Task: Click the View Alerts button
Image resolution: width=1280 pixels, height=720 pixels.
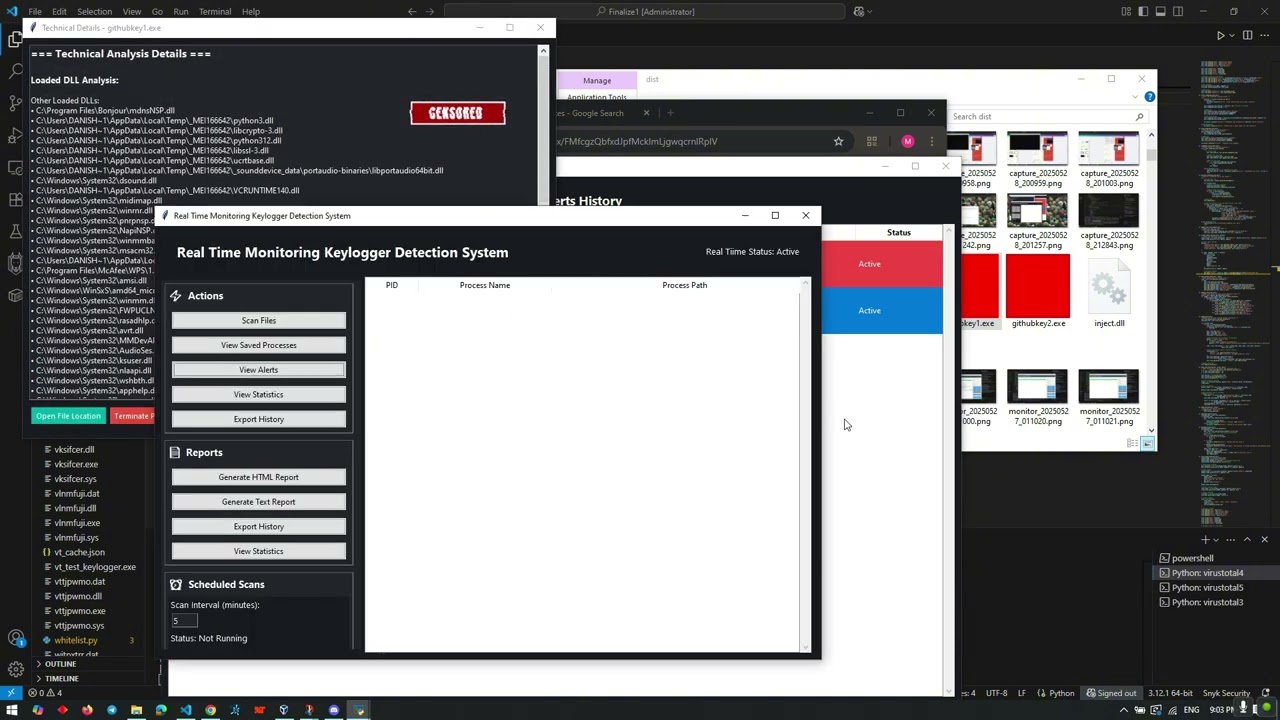Action: (259, 370)
